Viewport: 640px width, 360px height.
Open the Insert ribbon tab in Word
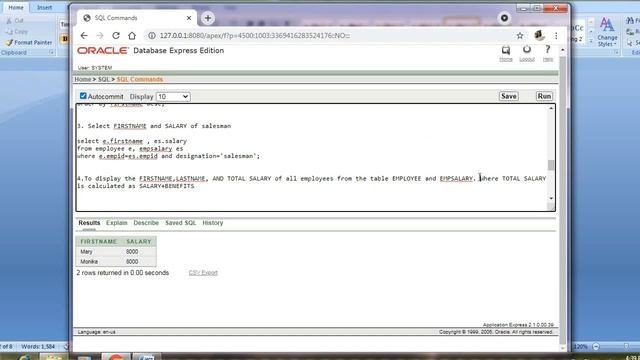(44, 7)
